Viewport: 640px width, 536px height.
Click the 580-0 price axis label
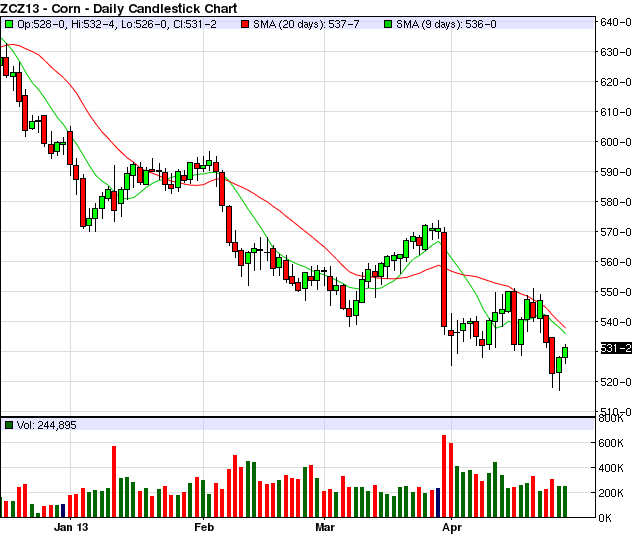(616, 202)
